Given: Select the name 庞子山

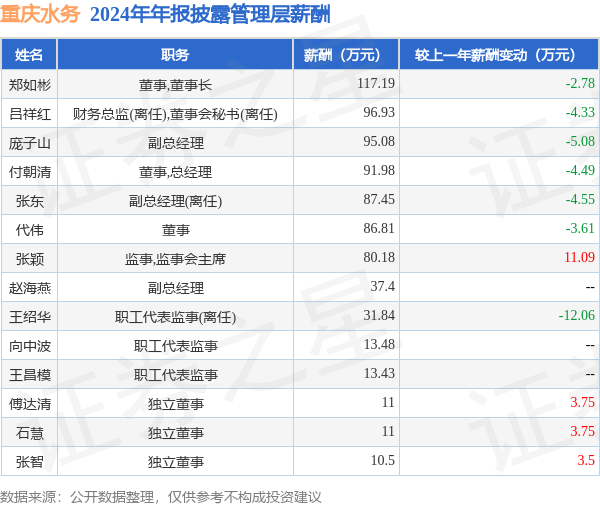Looking at the screenshot, I should tap(29, 143).
